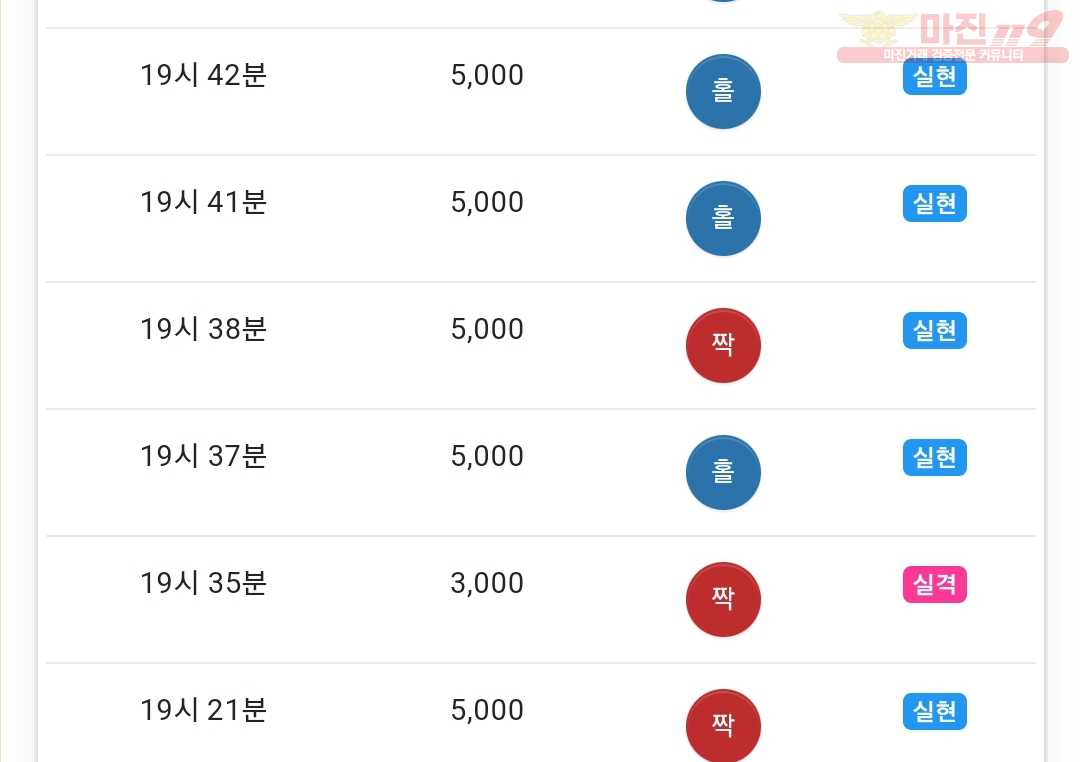
Task: Select the 19시 35분 time entry
Action: [x=203, y=583]
